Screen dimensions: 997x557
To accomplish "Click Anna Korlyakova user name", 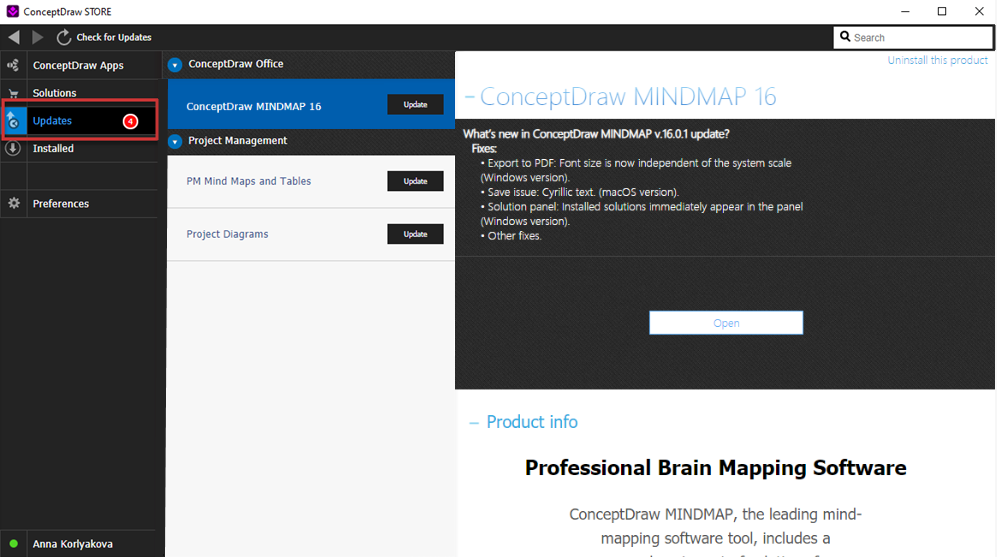I will tap(72, 544).
